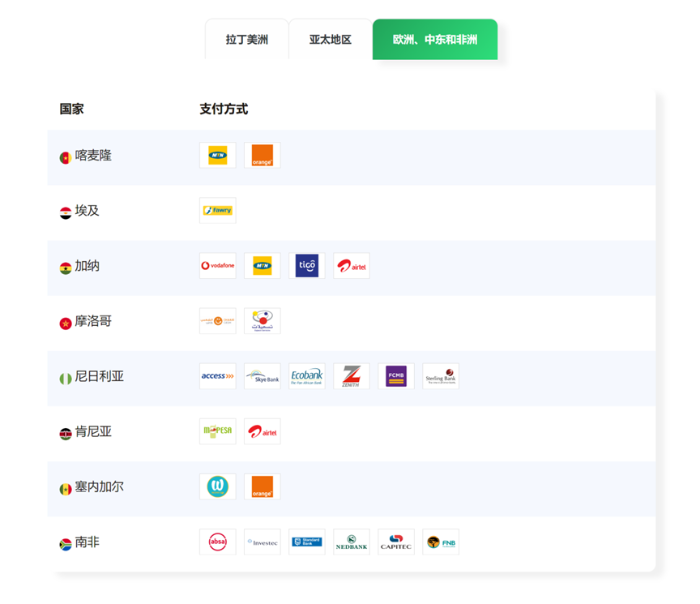This screenshot has width=700, height=604.
Task: Click the Orange logo in the 喀麦隆 row
Action: coord(262,155)
